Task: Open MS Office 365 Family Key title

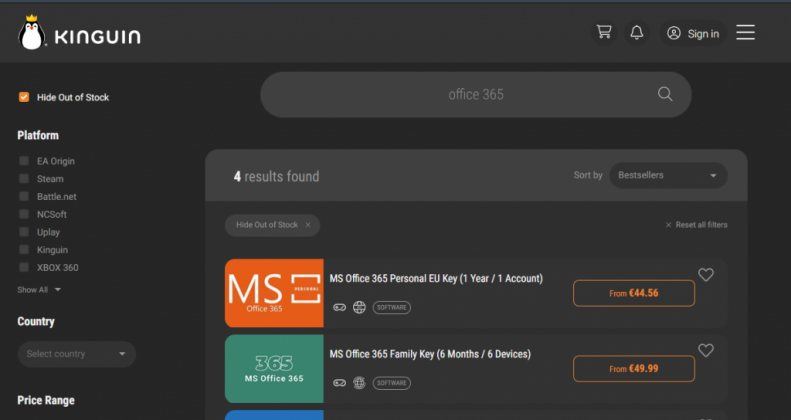Action: (x=430, y=354)
